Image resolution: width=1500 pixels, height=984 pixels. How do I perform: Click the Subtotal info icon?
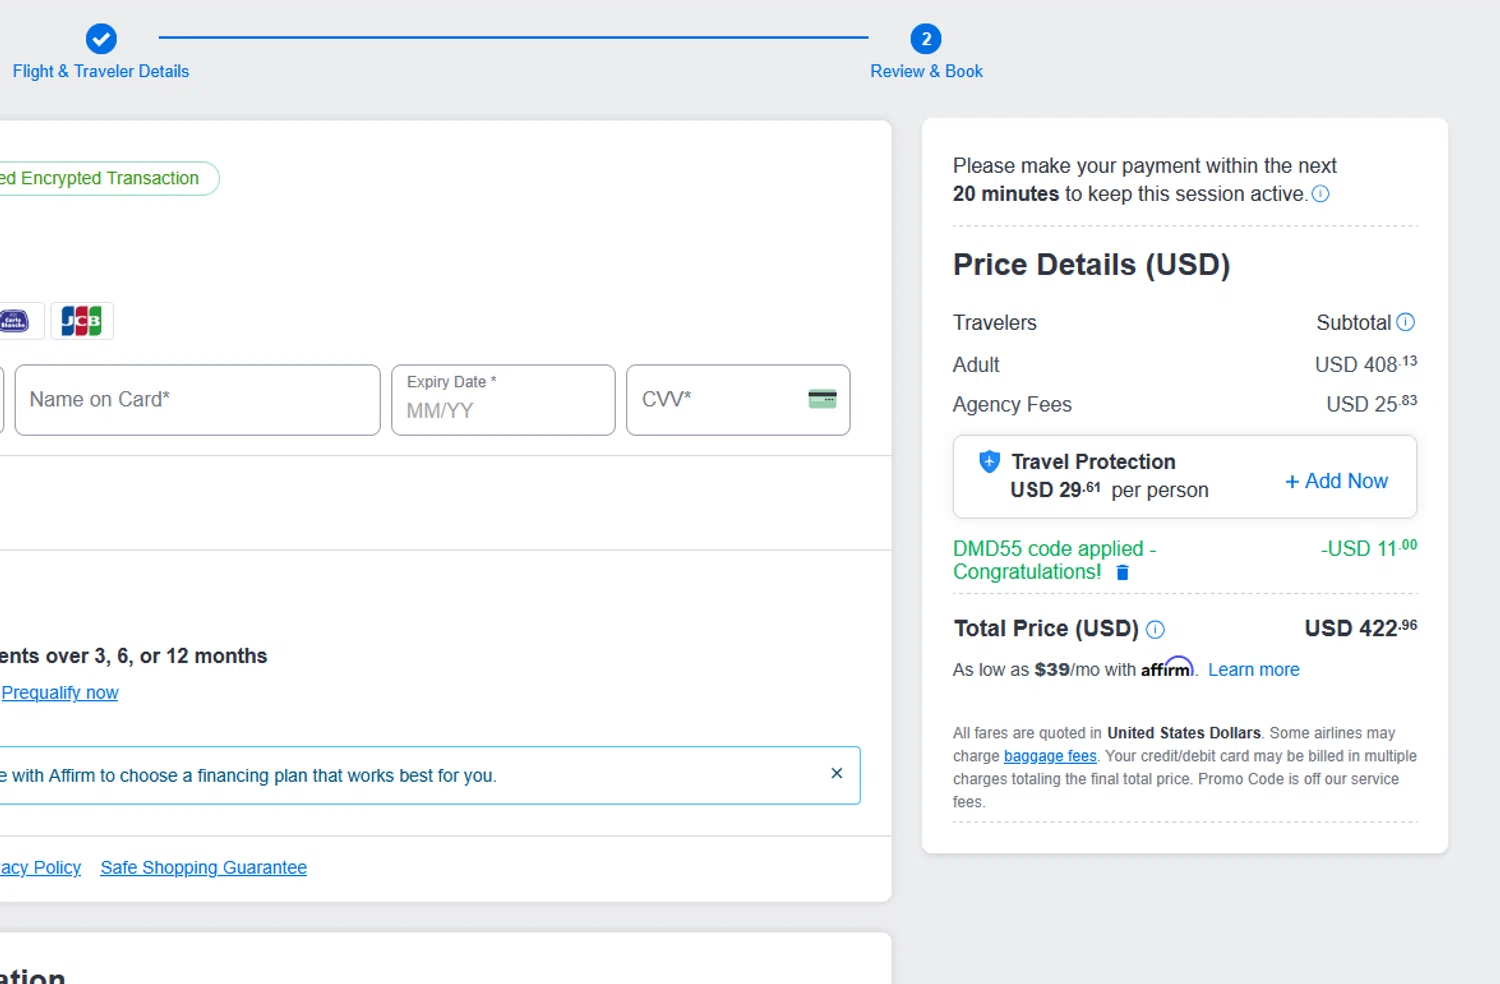pyautogui.click(x=1405, y=322)
